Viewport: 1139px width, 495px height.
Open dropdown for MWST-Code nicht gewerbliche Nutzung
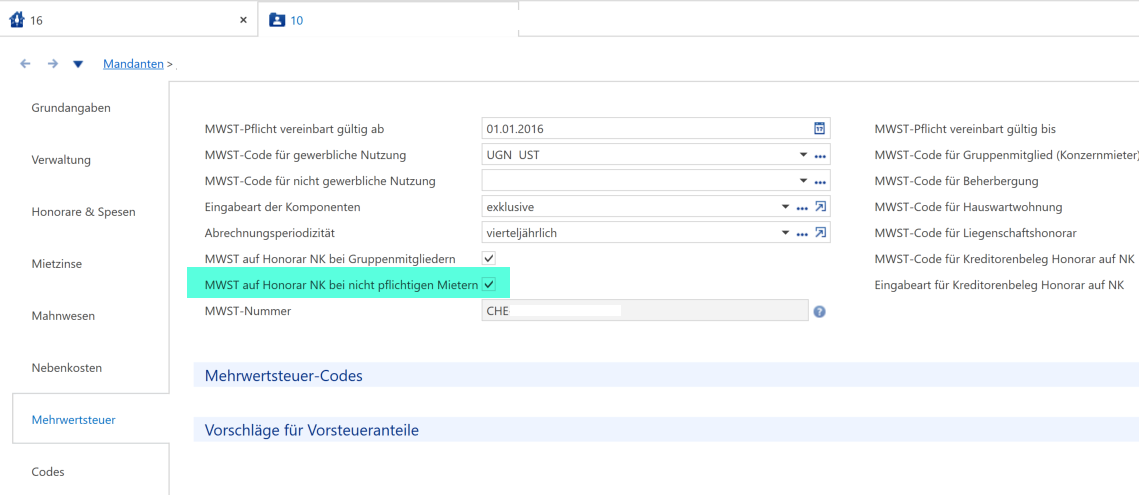tap(803, 181)
